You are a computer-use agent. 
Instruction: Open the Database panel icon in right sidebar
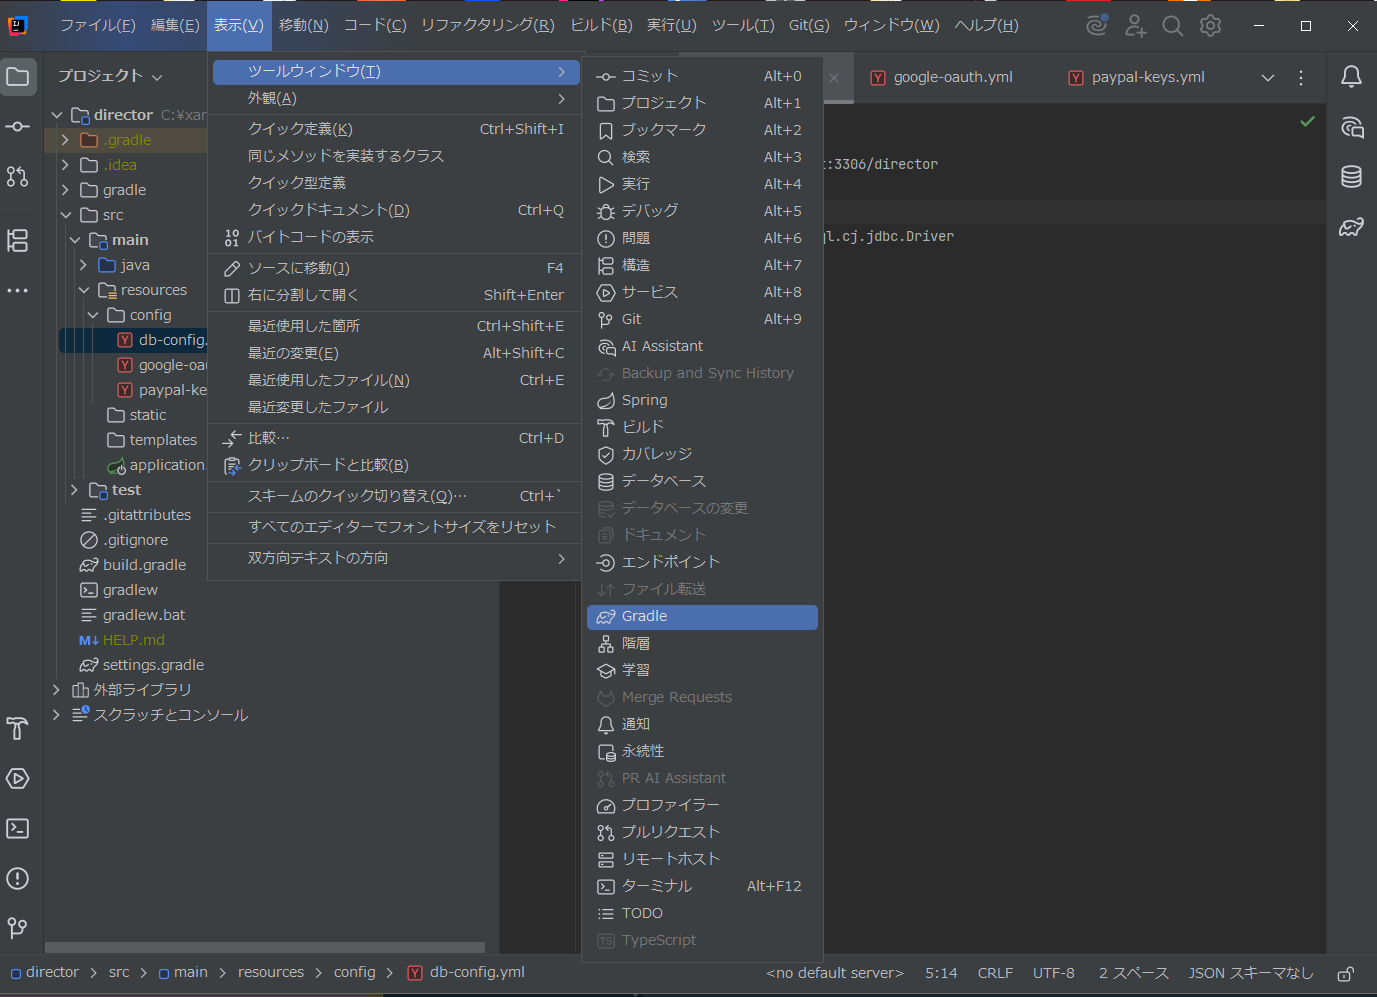click(1351, 176)
